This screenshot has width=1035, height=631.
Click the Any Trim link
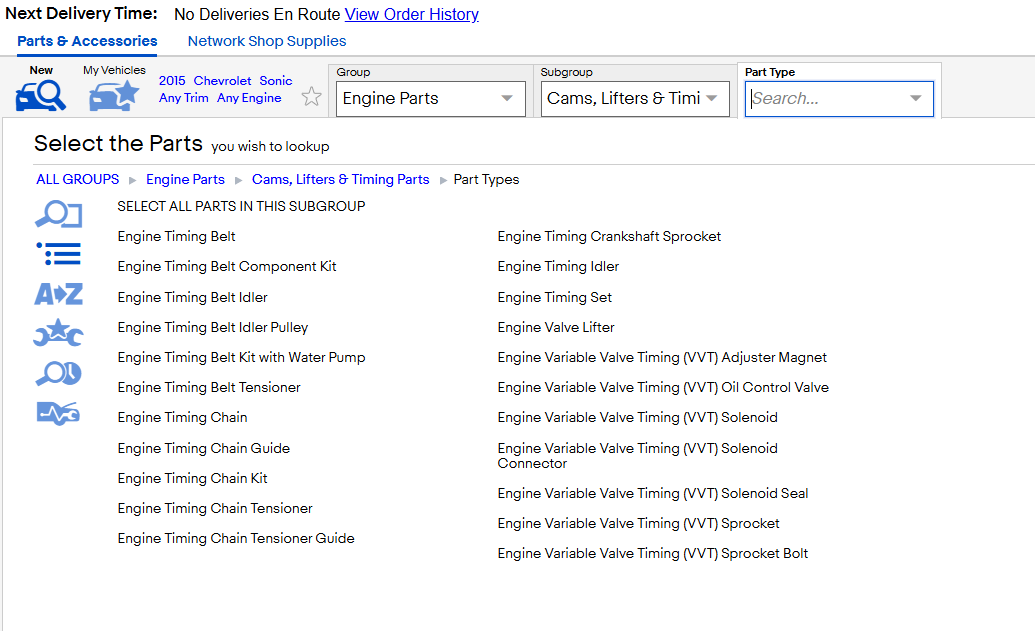[x=184, y=98]
